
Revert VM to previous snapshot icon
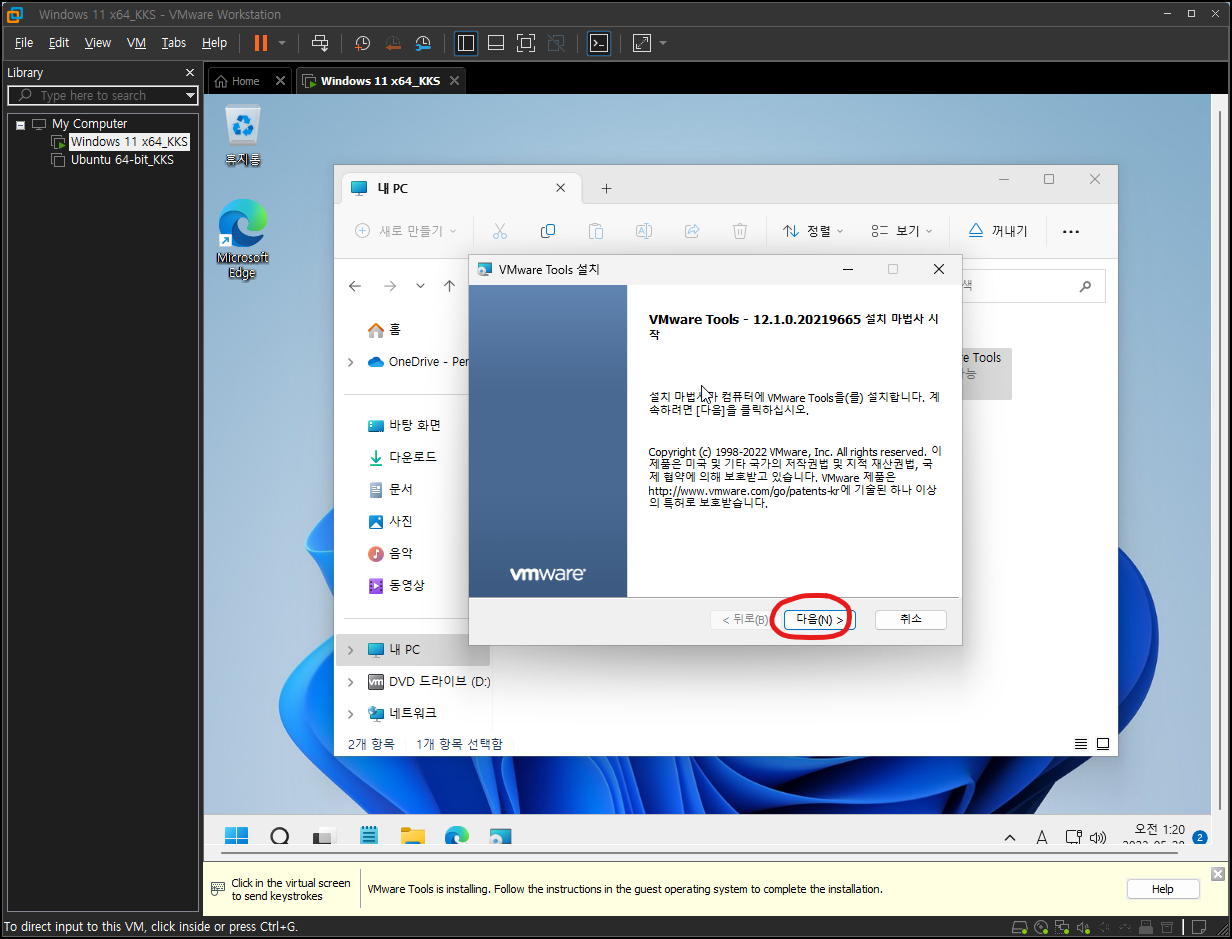pos(393,43)
